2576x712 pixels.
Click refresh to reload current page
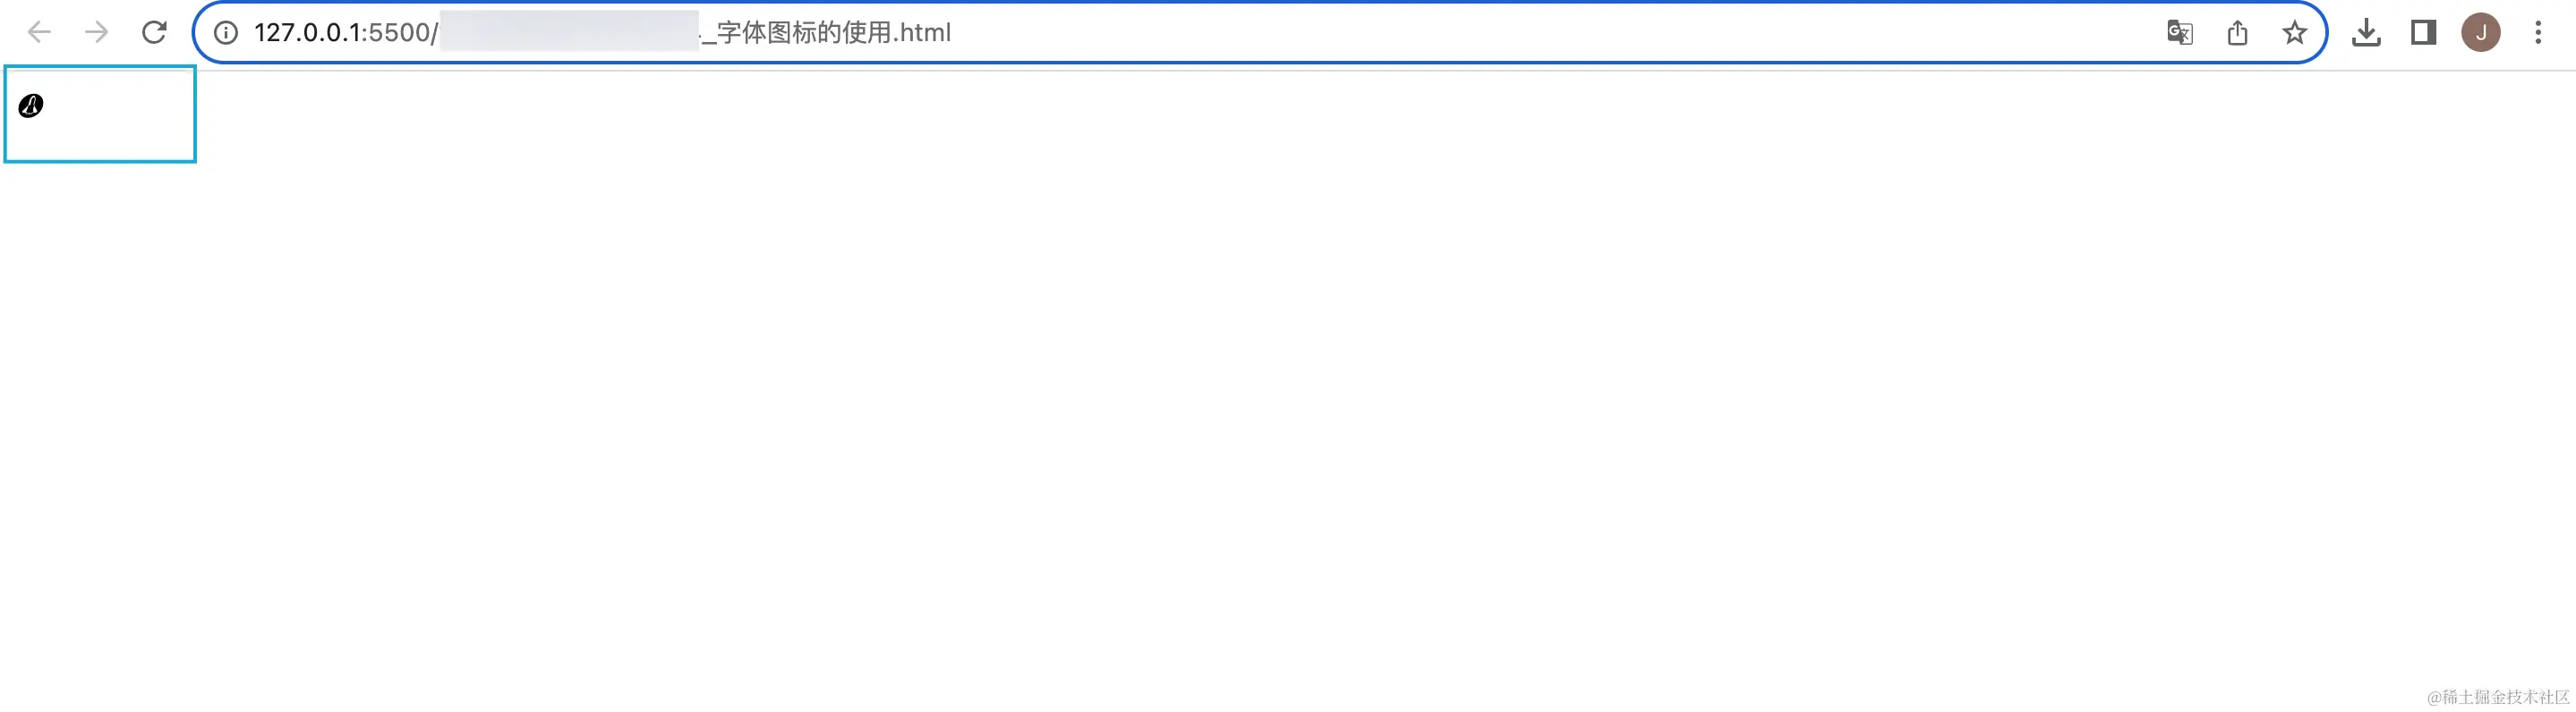155,31
